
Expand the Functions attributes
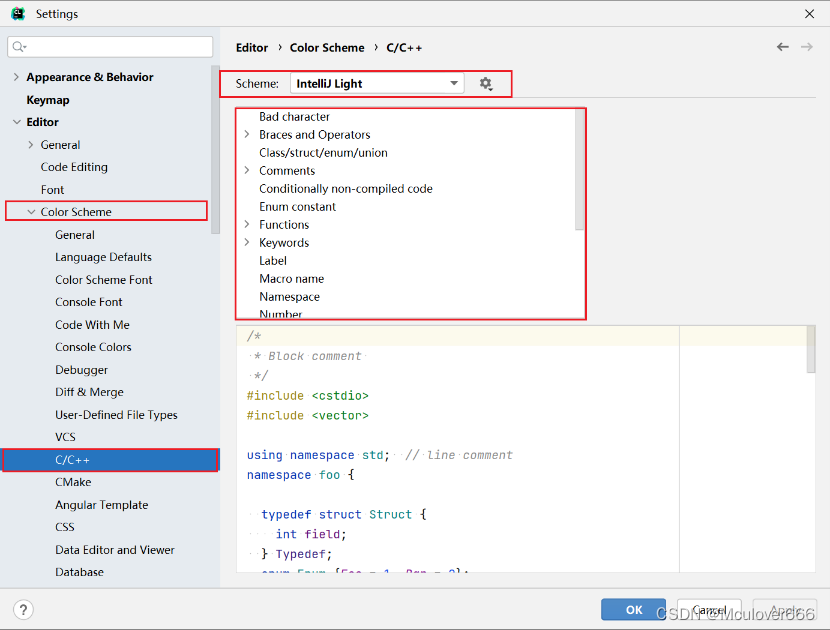247,224
